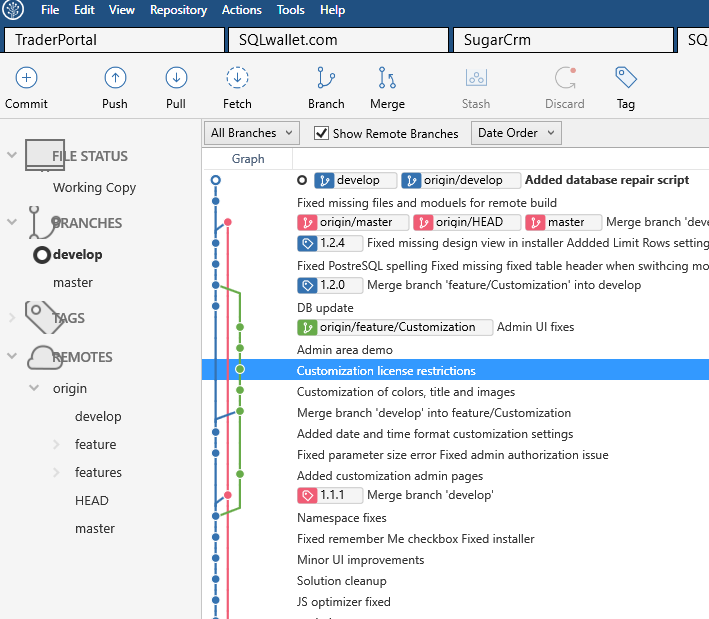Click current-branch circle icon beside sidebar develop

pyautogui.click(x=42, y=255)
